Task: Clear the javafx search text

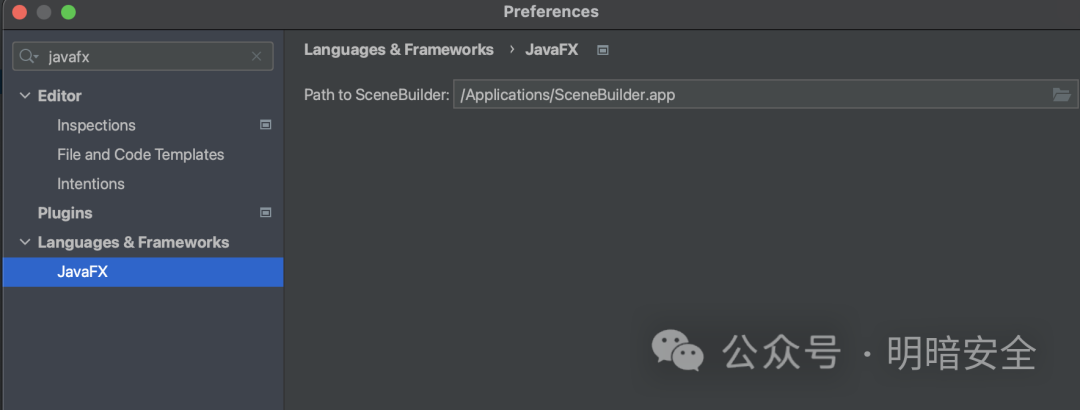Action: click(257, 57)
